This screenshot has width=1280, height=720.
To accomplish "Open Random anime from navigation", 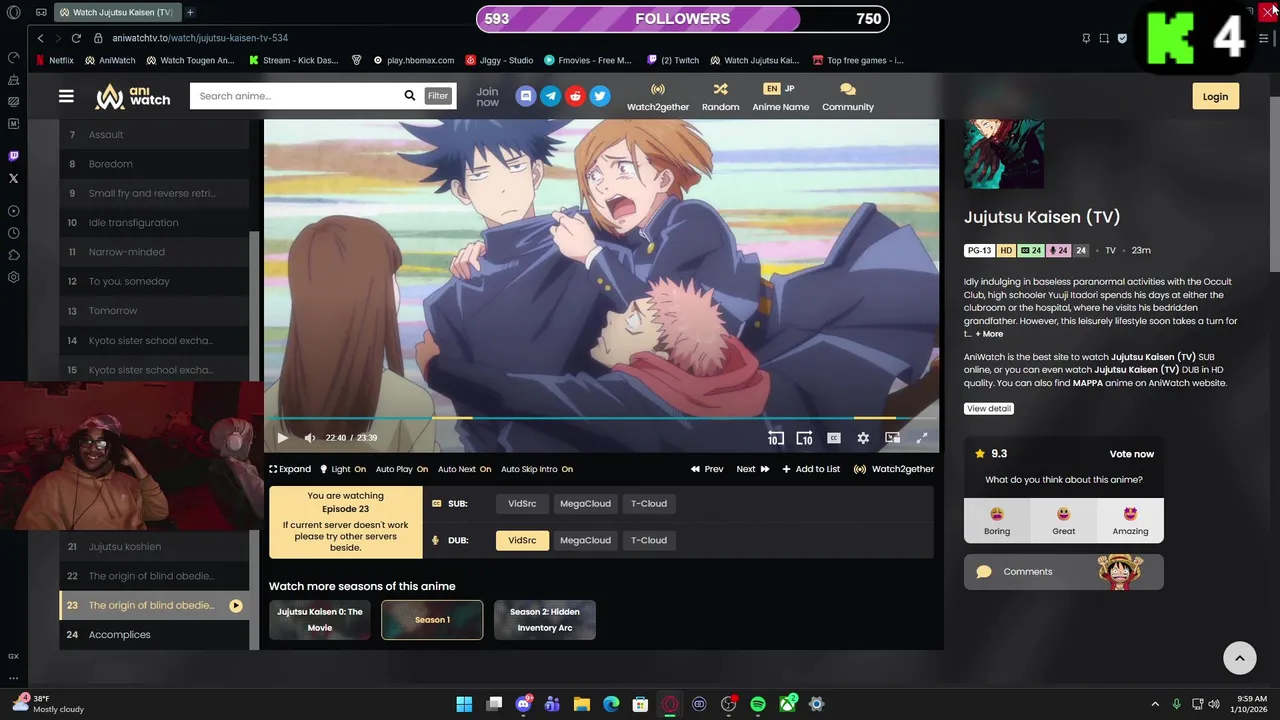I will (x=720, y=97).
